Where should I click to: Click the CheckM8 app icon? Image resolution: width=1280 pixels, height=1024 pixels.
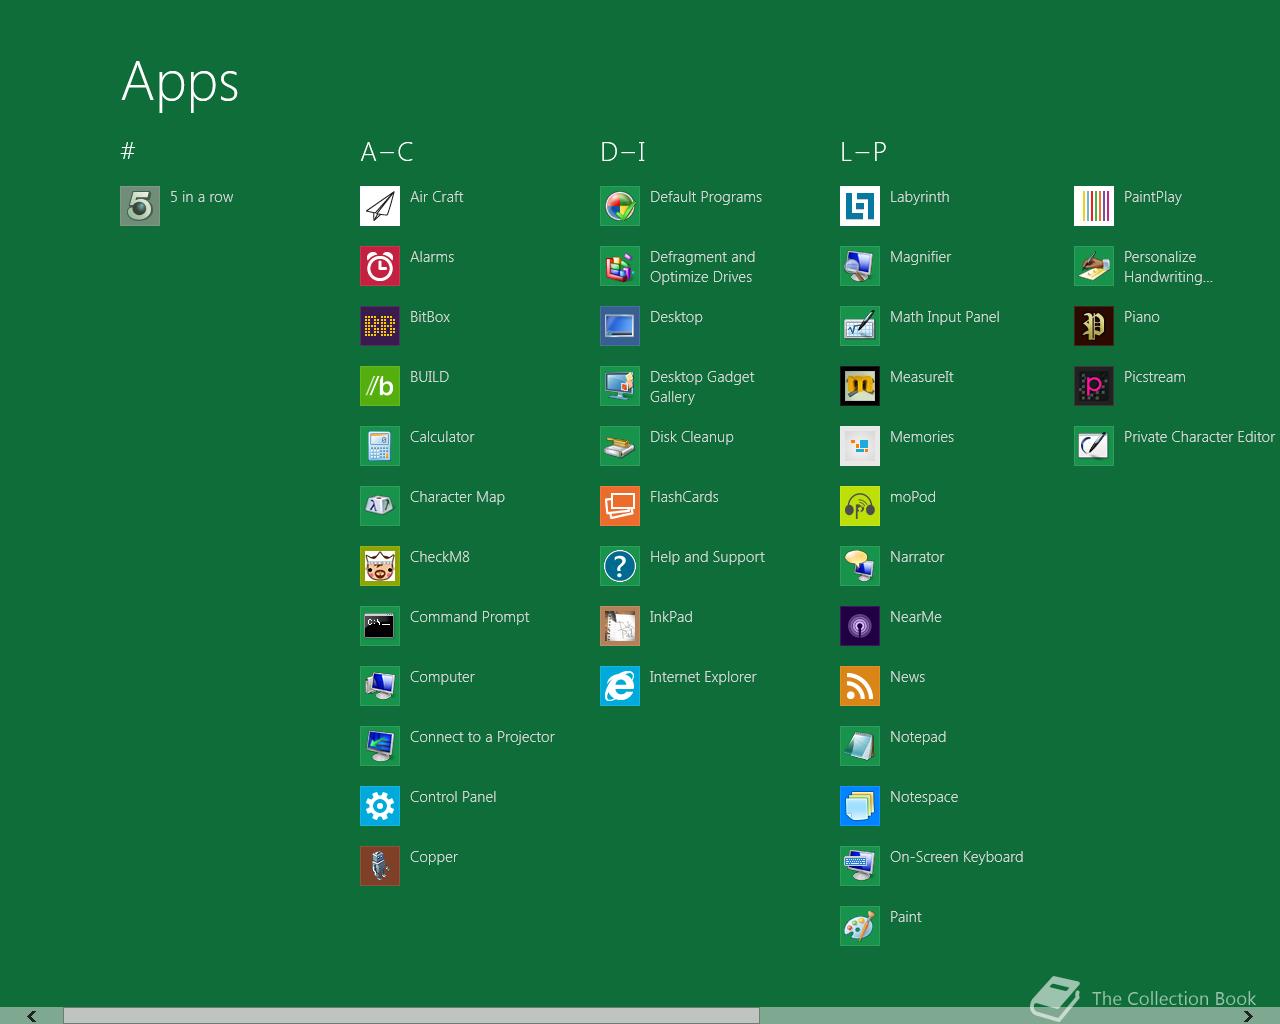point(380,566)
